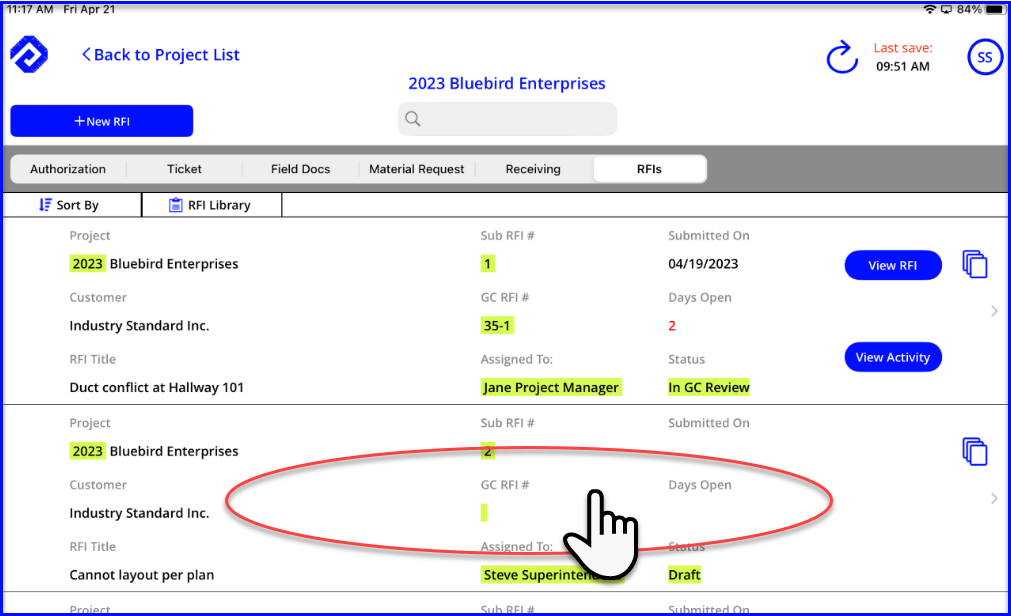Click the View Activity button

(x=893, y=357)
